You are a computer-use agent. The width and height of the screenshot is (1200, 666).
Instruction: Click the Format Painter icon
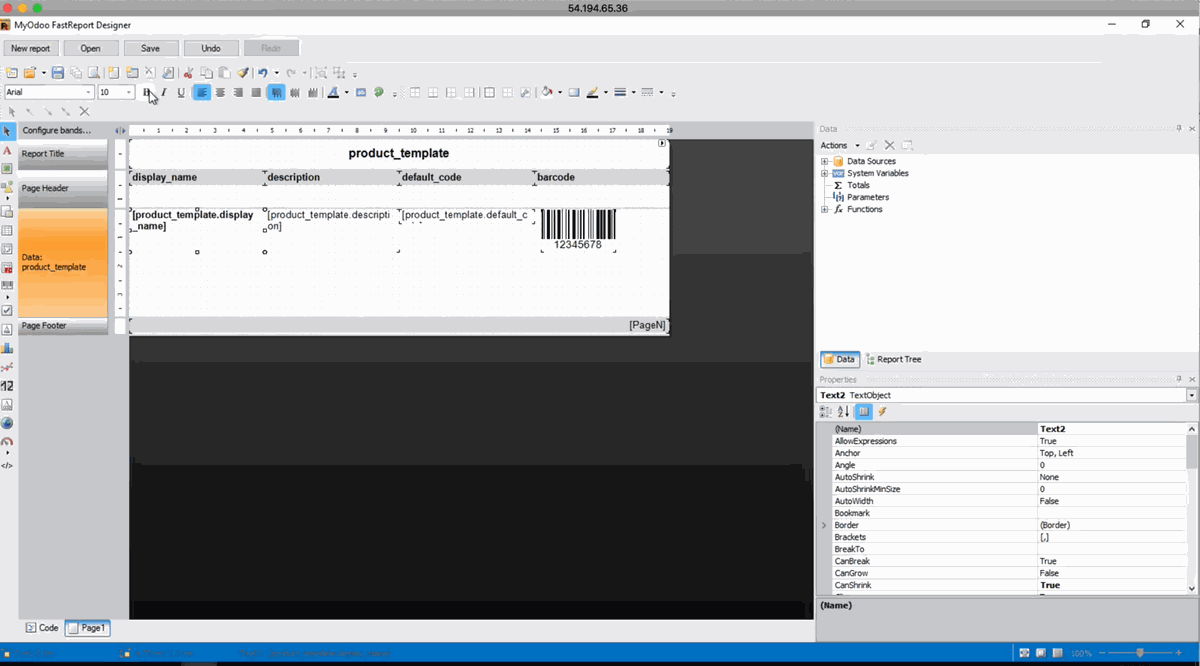click(243, 72)
